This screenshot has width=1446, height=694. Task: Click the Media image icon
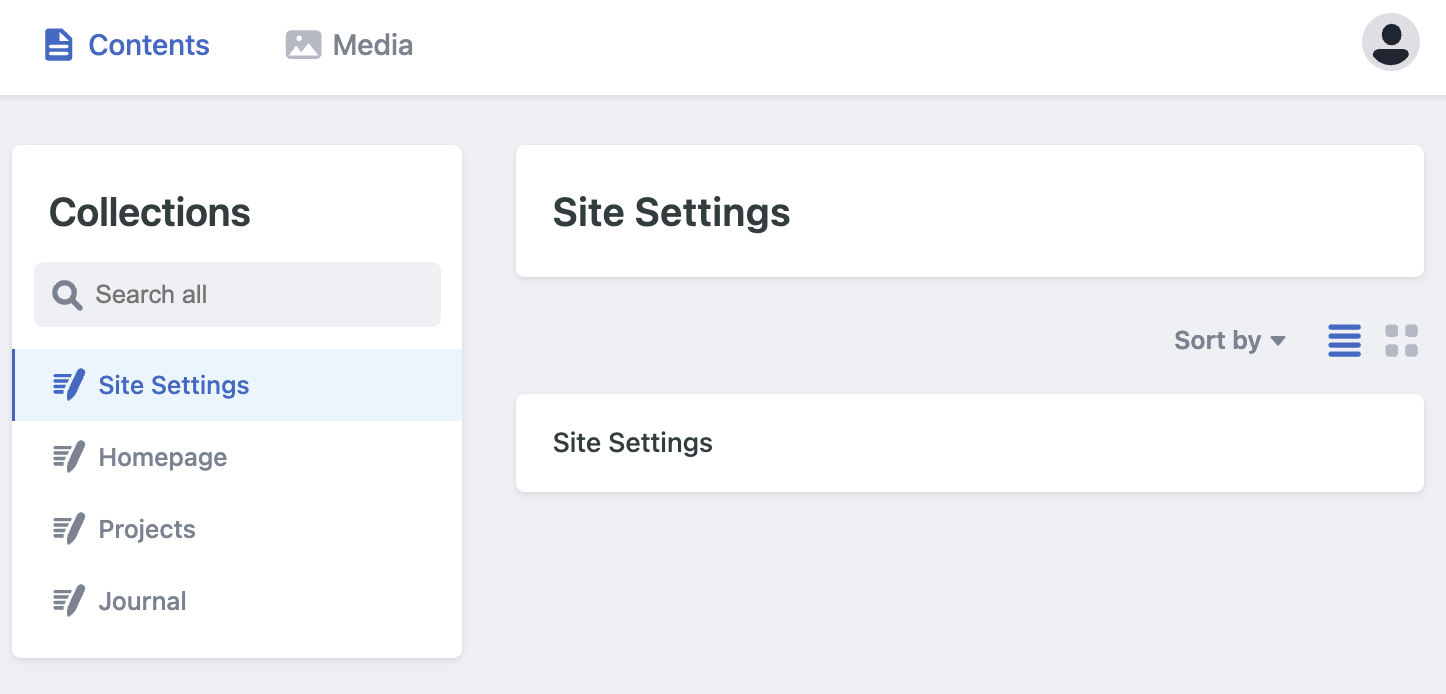coord(303,44)
